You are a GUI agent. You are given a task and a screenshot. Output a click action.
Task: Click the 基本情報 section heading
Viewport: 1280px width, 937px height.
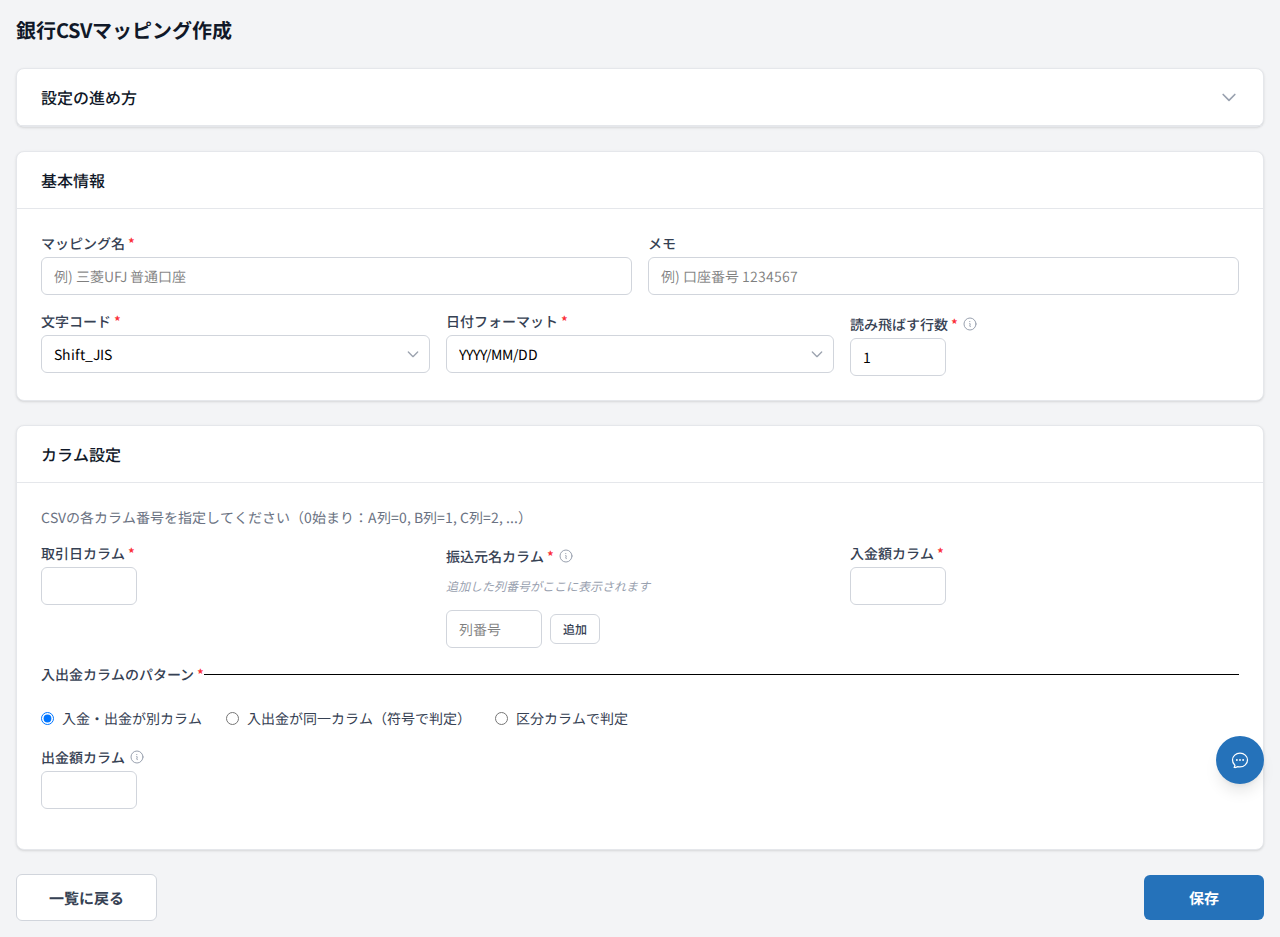click(x=73, y=181)
